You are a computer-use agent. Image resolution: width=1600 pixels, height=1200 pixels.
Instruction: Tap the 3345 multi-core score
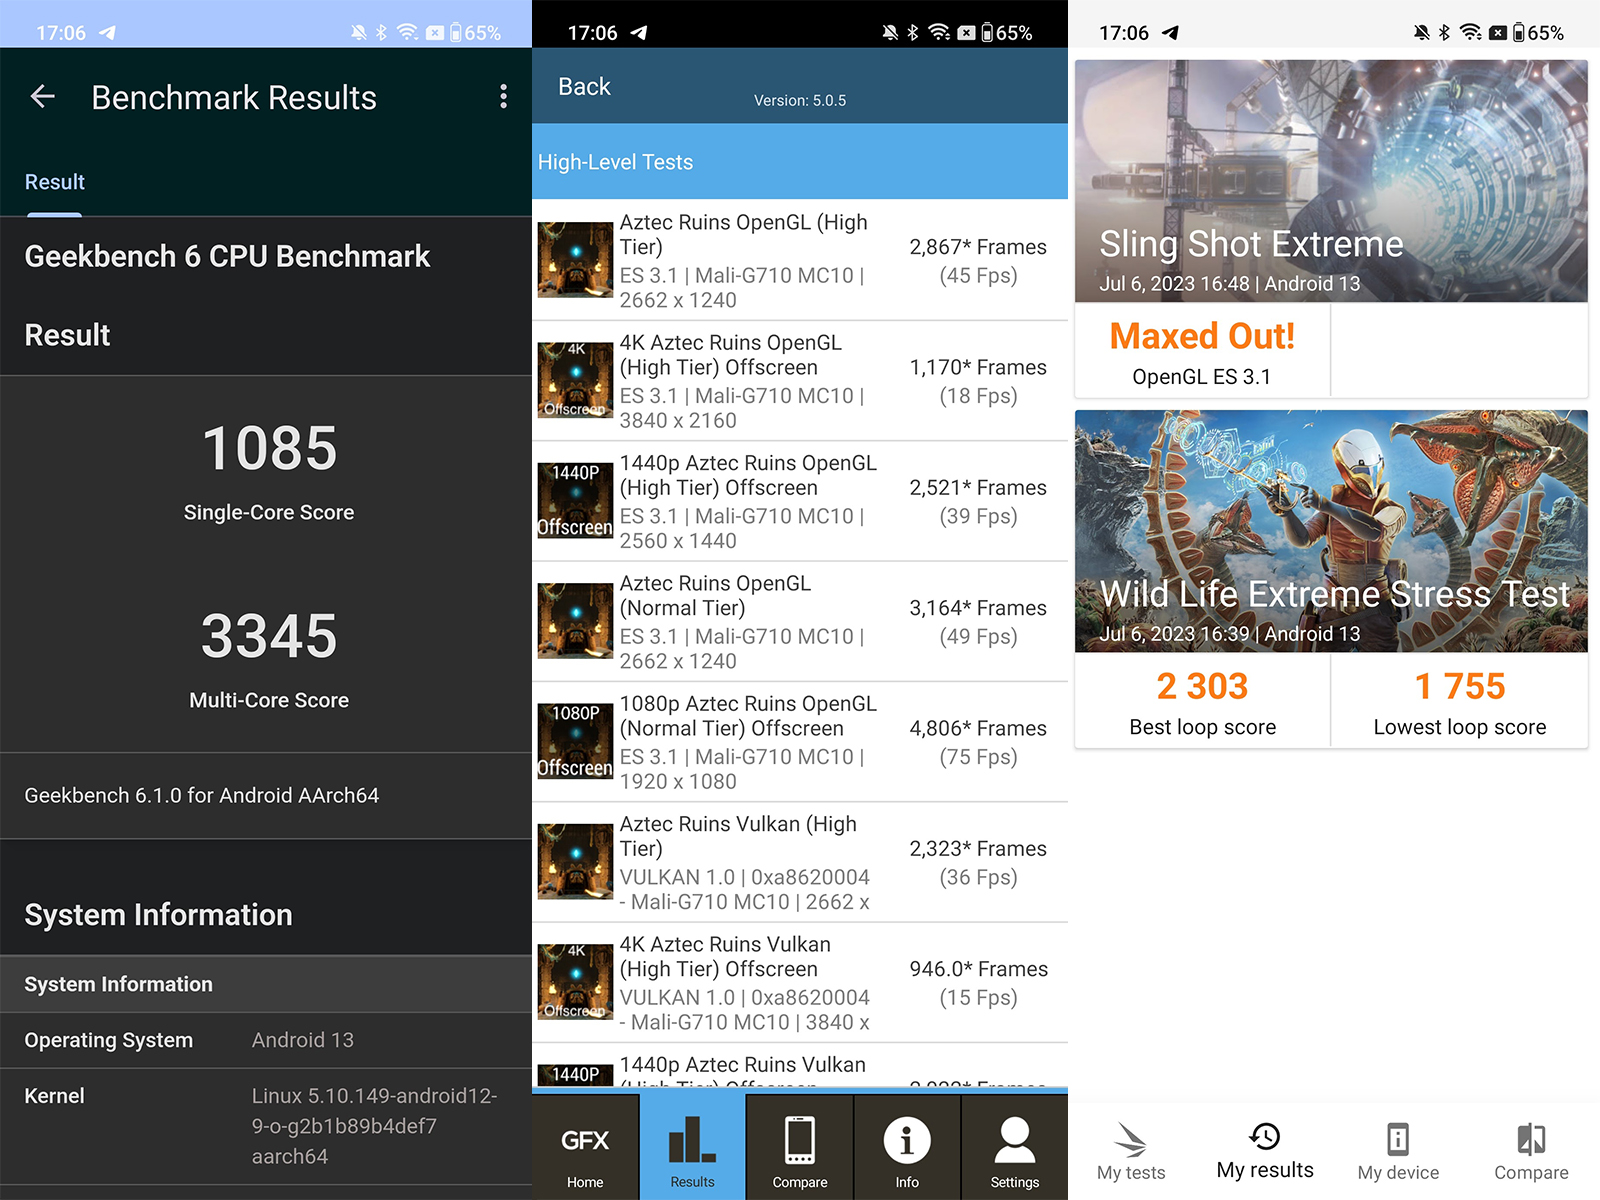(x=269, y=636)
